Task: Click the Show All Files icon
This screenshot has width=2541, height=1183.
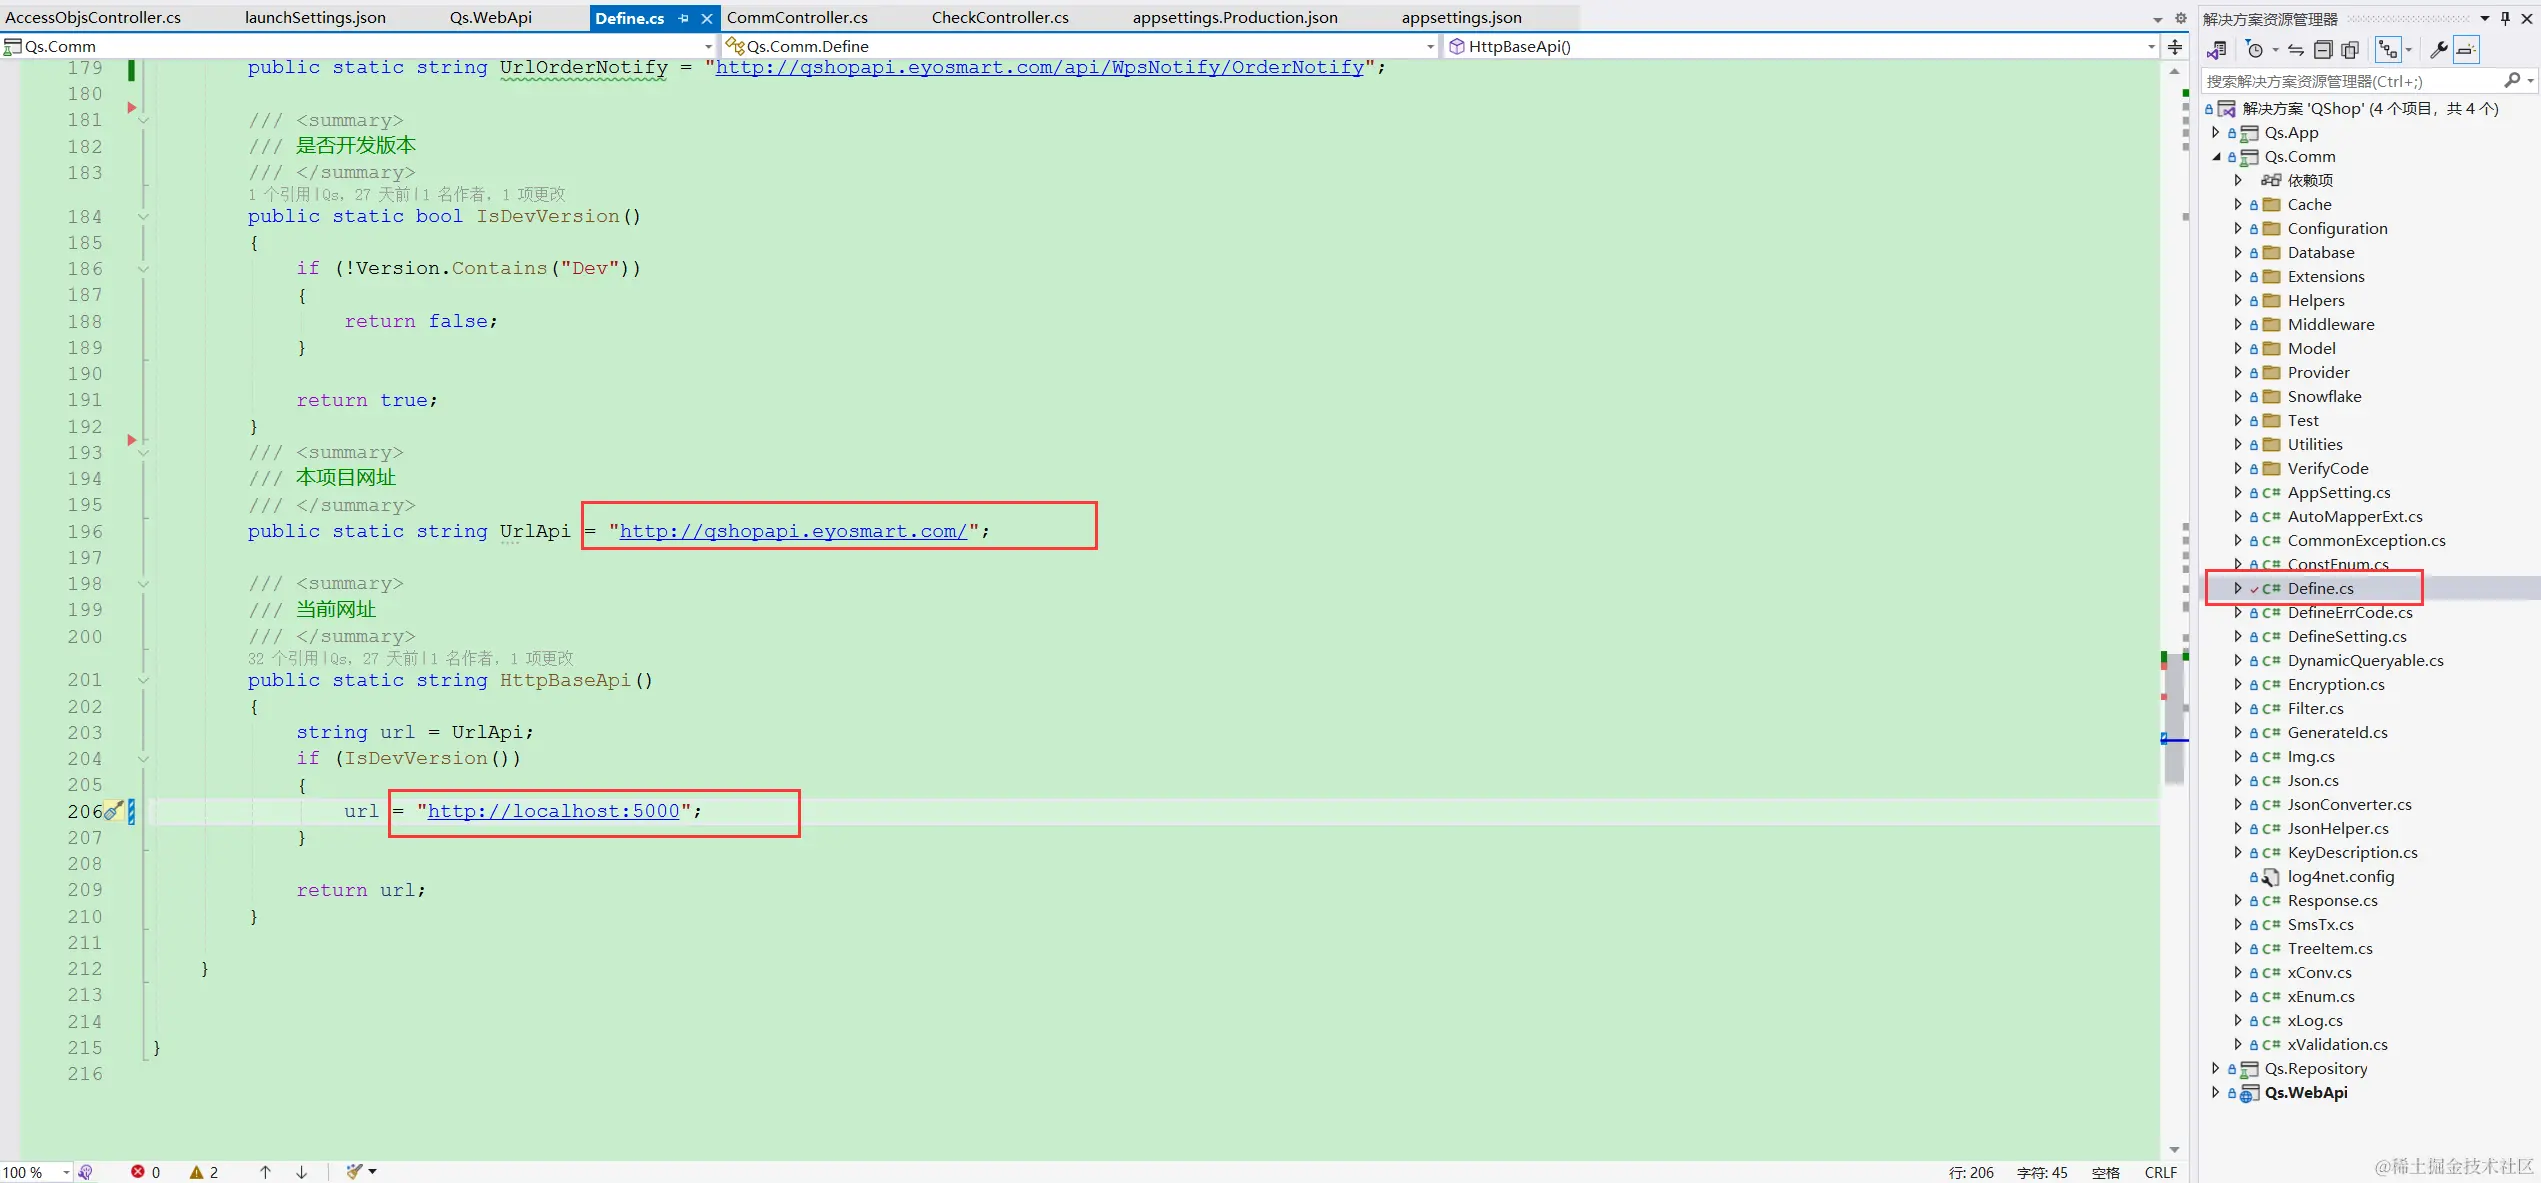Action: tap(2350, 50)
